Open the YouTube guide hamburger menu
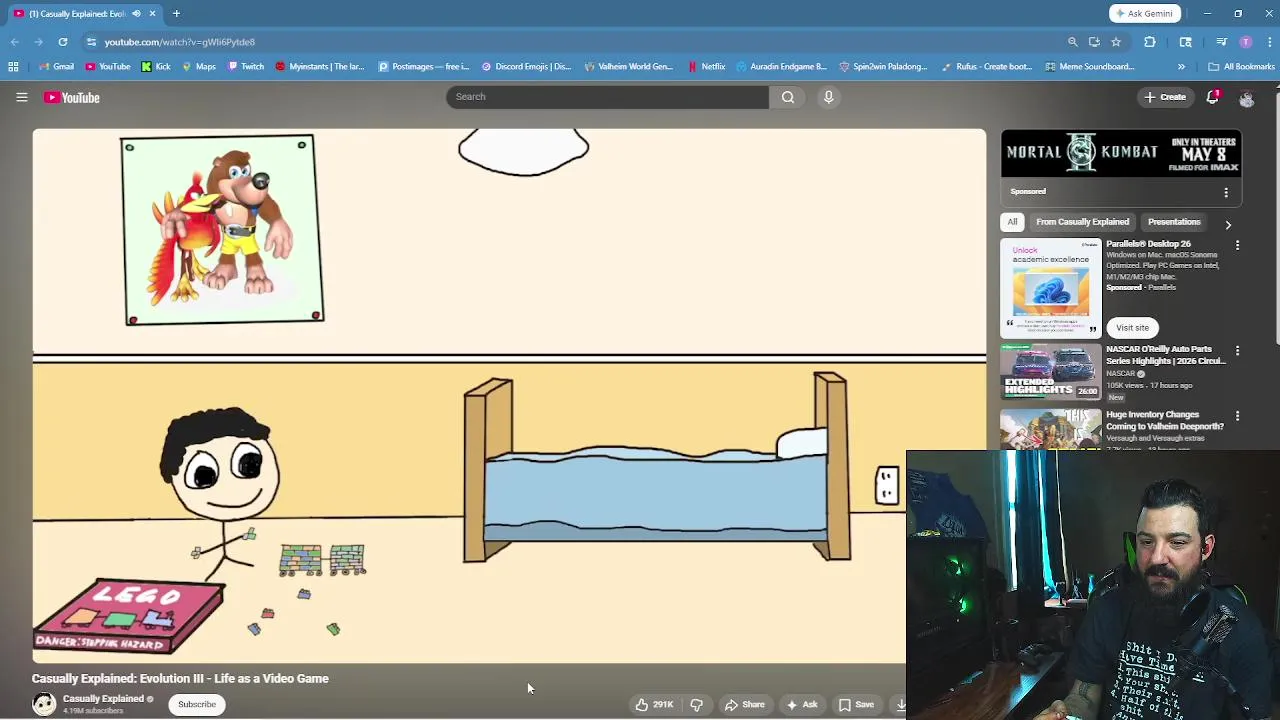1280x720 pixels. (x=21, y=97)
